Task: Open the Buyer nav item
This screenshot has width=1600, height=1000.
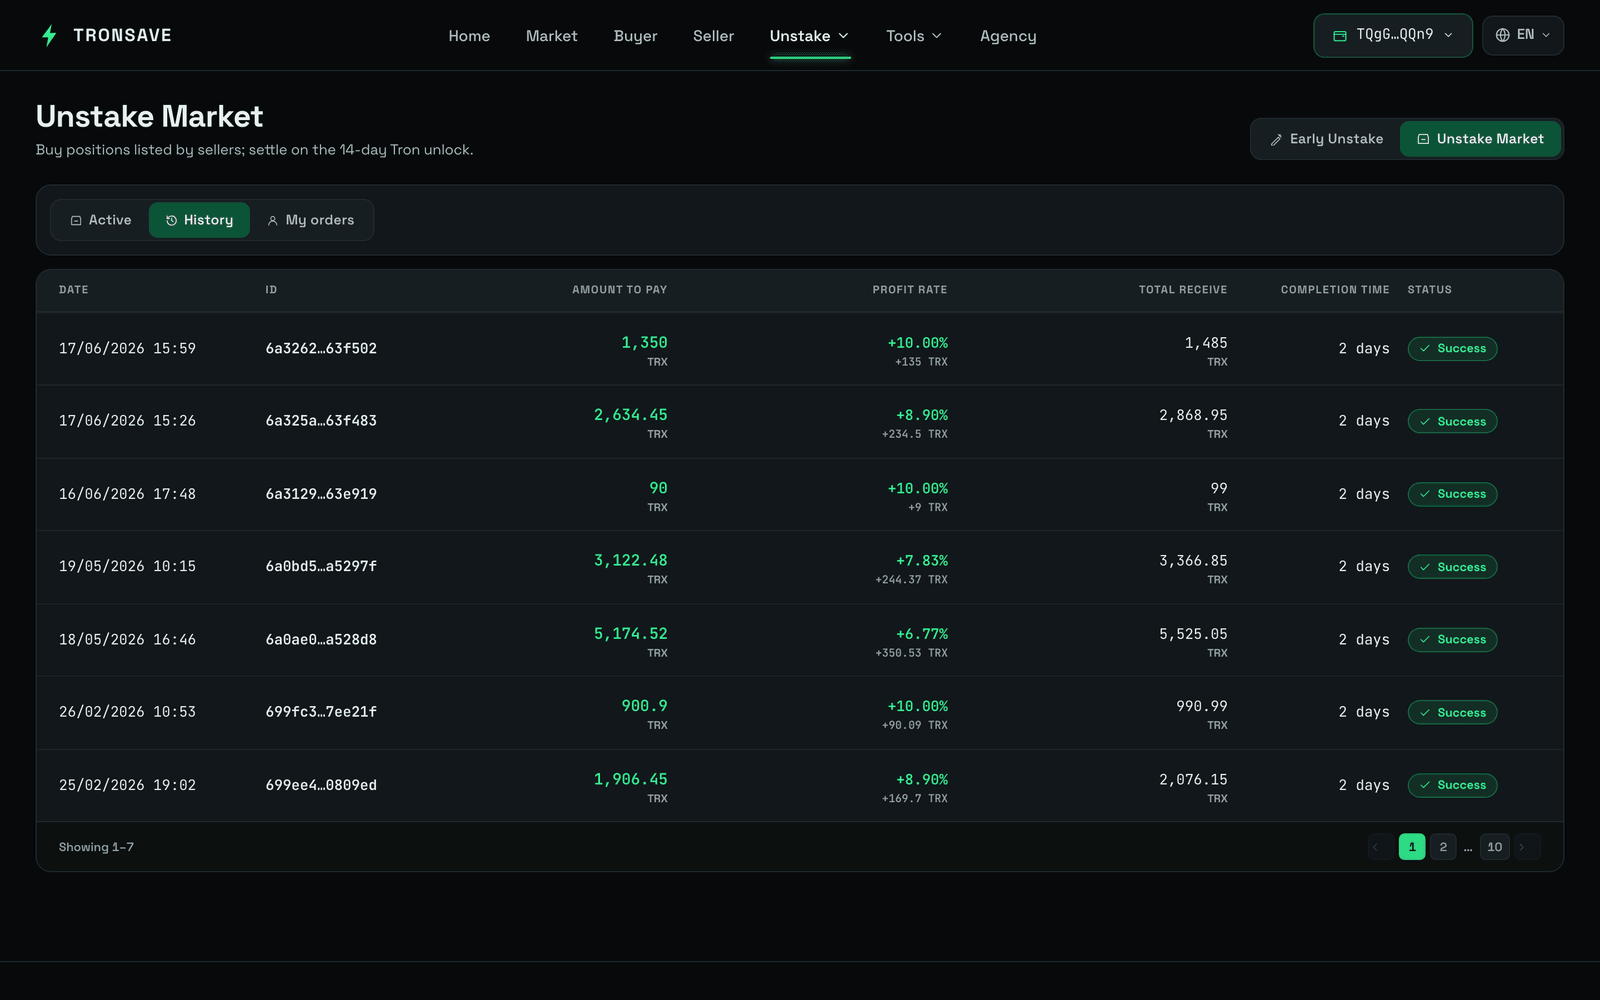Action: [x=635, y=36]
